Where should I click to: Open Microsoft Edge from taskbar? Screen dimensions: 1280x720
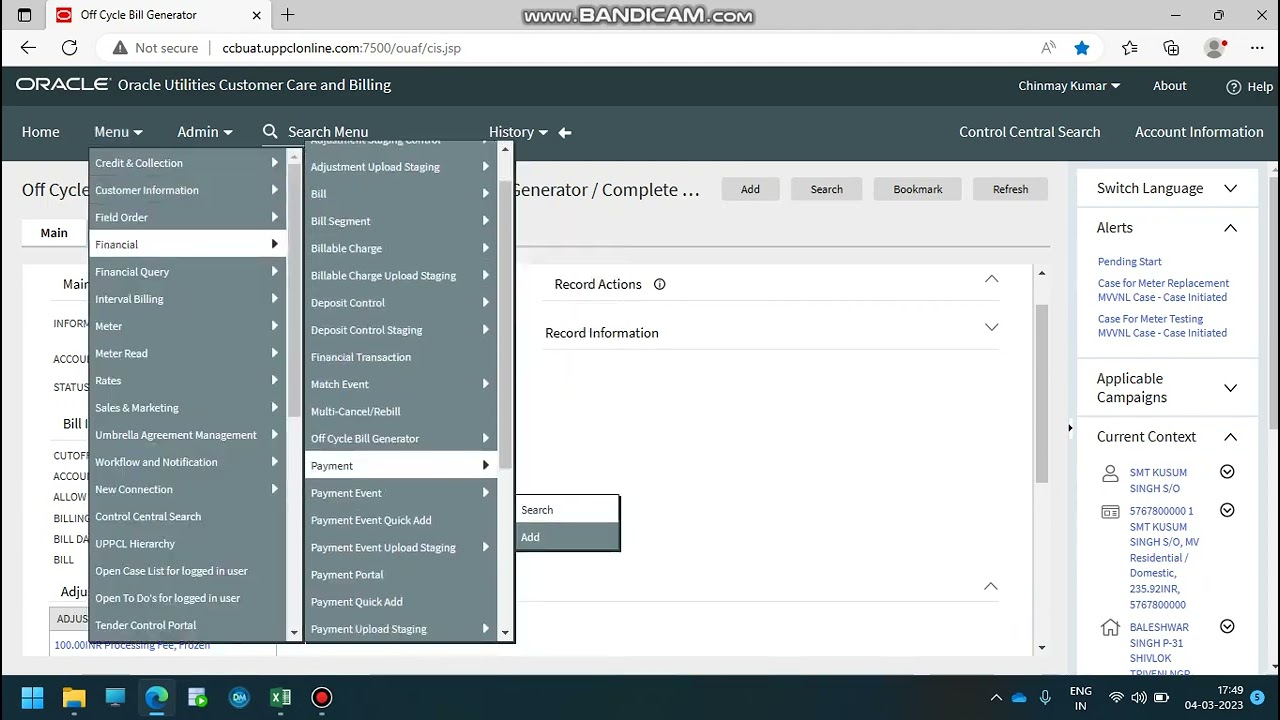coord(156,697)
